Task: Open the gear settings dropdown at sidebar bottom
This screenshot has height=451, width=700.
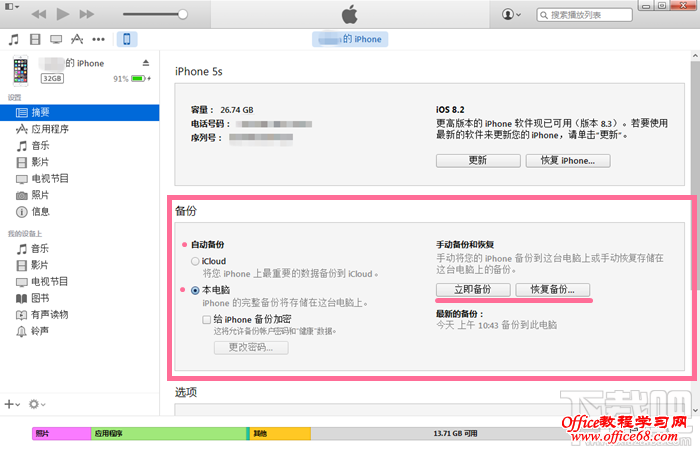Action: click(37, 404)
